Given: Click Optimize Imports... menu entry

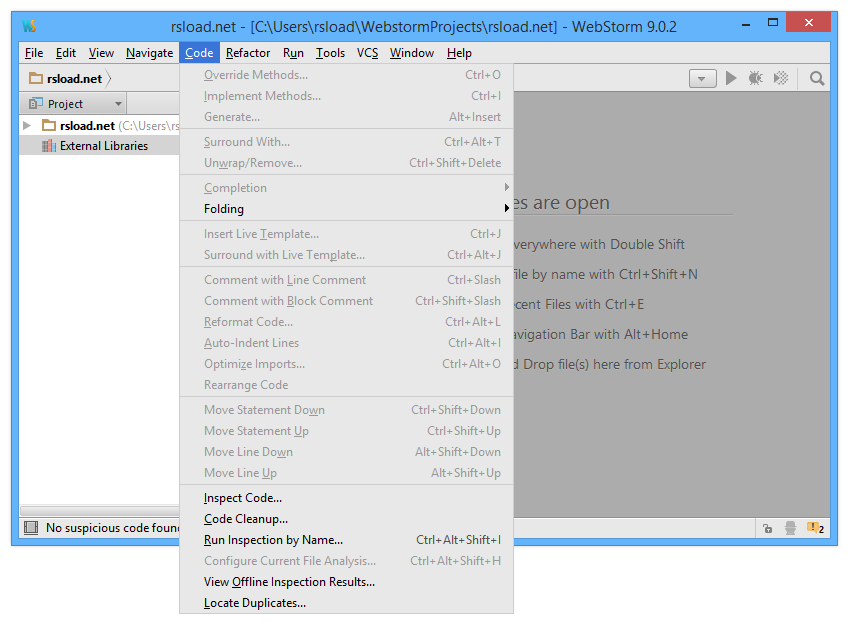Looking at the screenshot, I should point(346,364).
